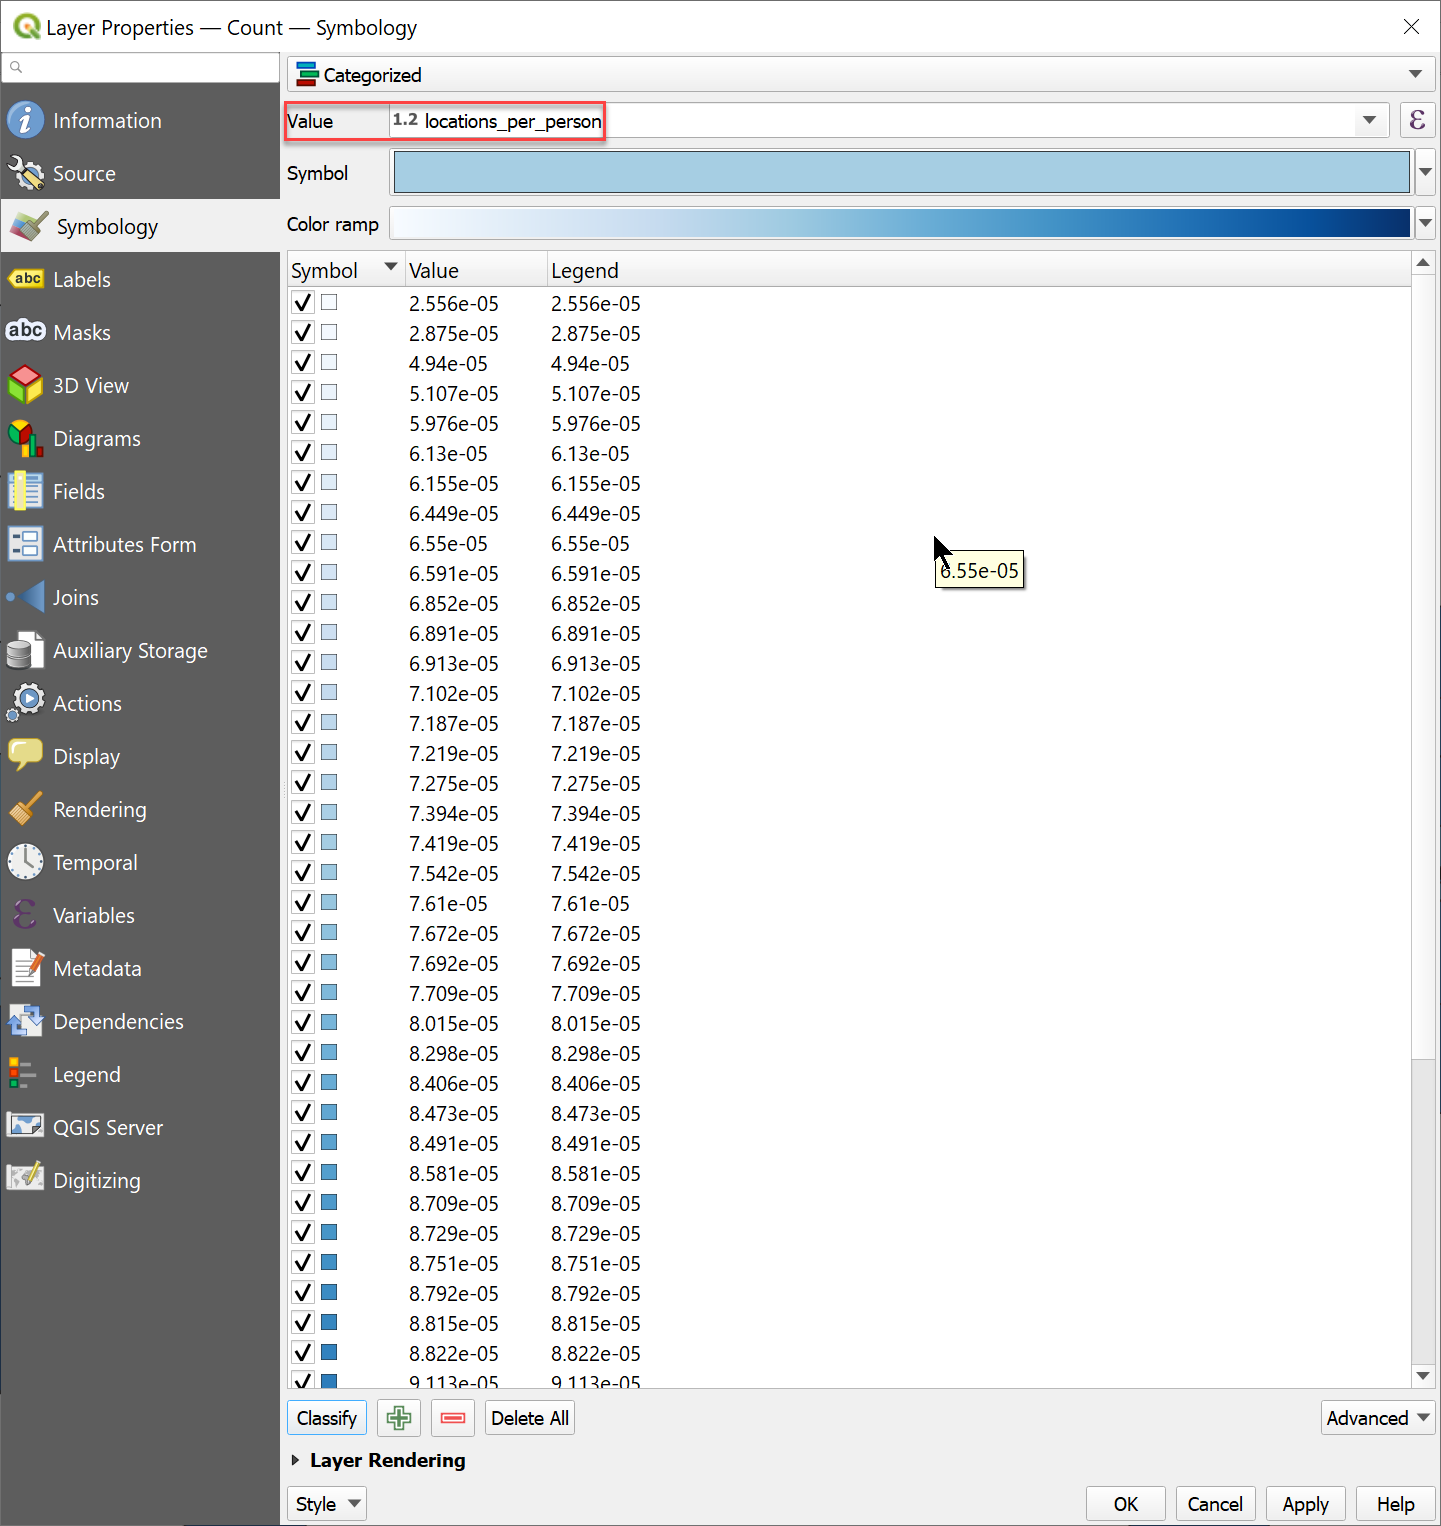
Task: Click the category list scrollbar down arrow
Action: point(1423,1376)
